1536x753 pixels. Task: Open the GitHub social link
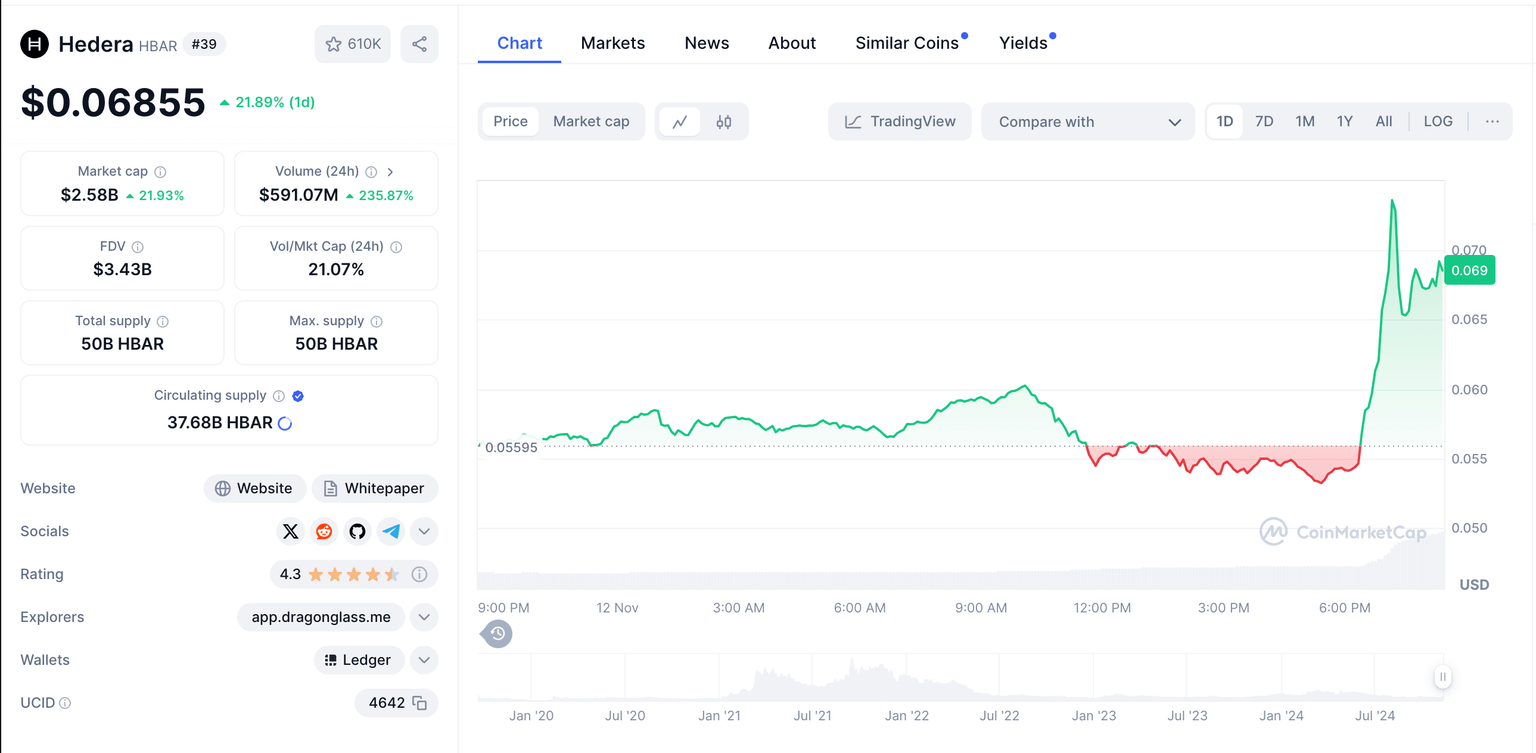point(357,531)
